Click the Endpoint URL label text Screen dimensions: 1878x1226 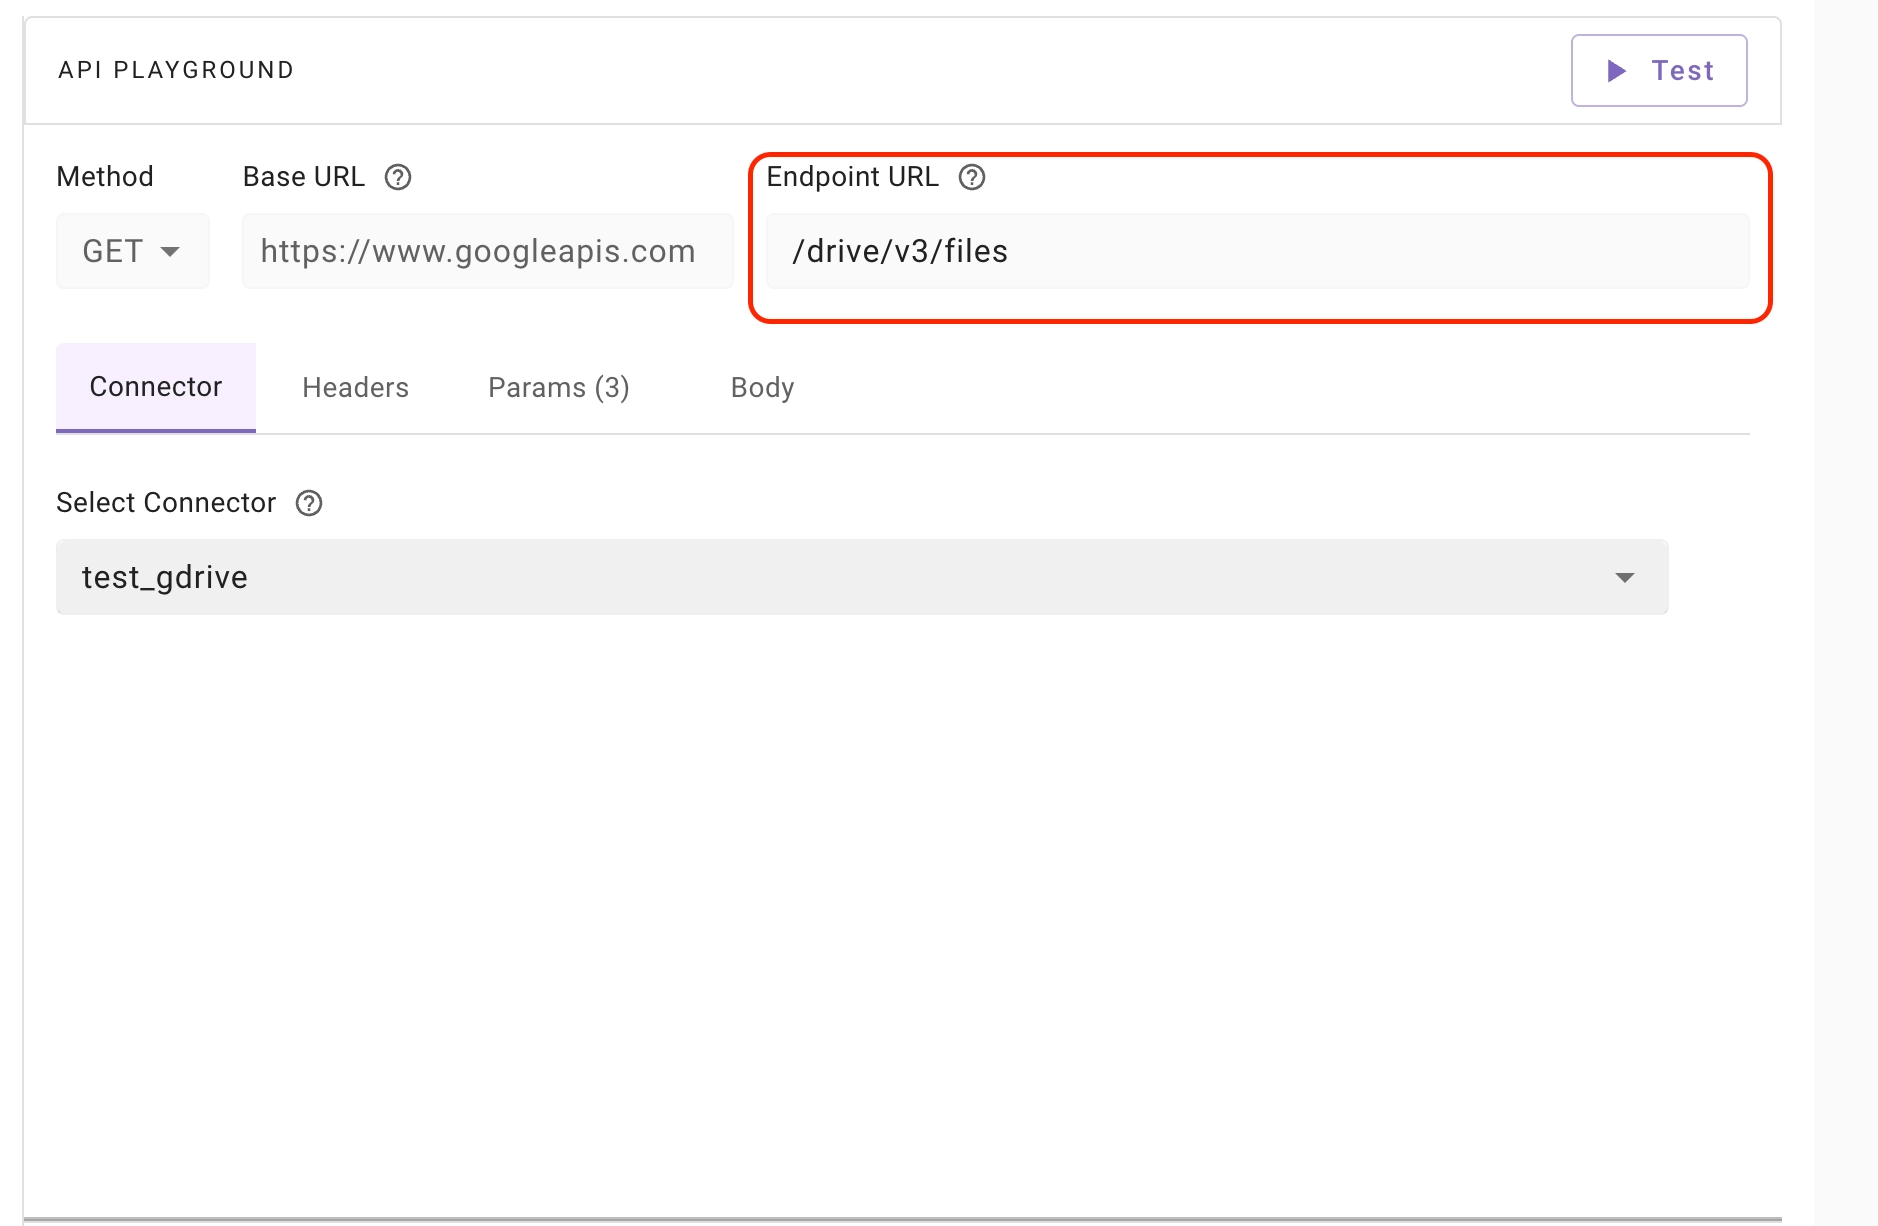[x=852, y=177]
